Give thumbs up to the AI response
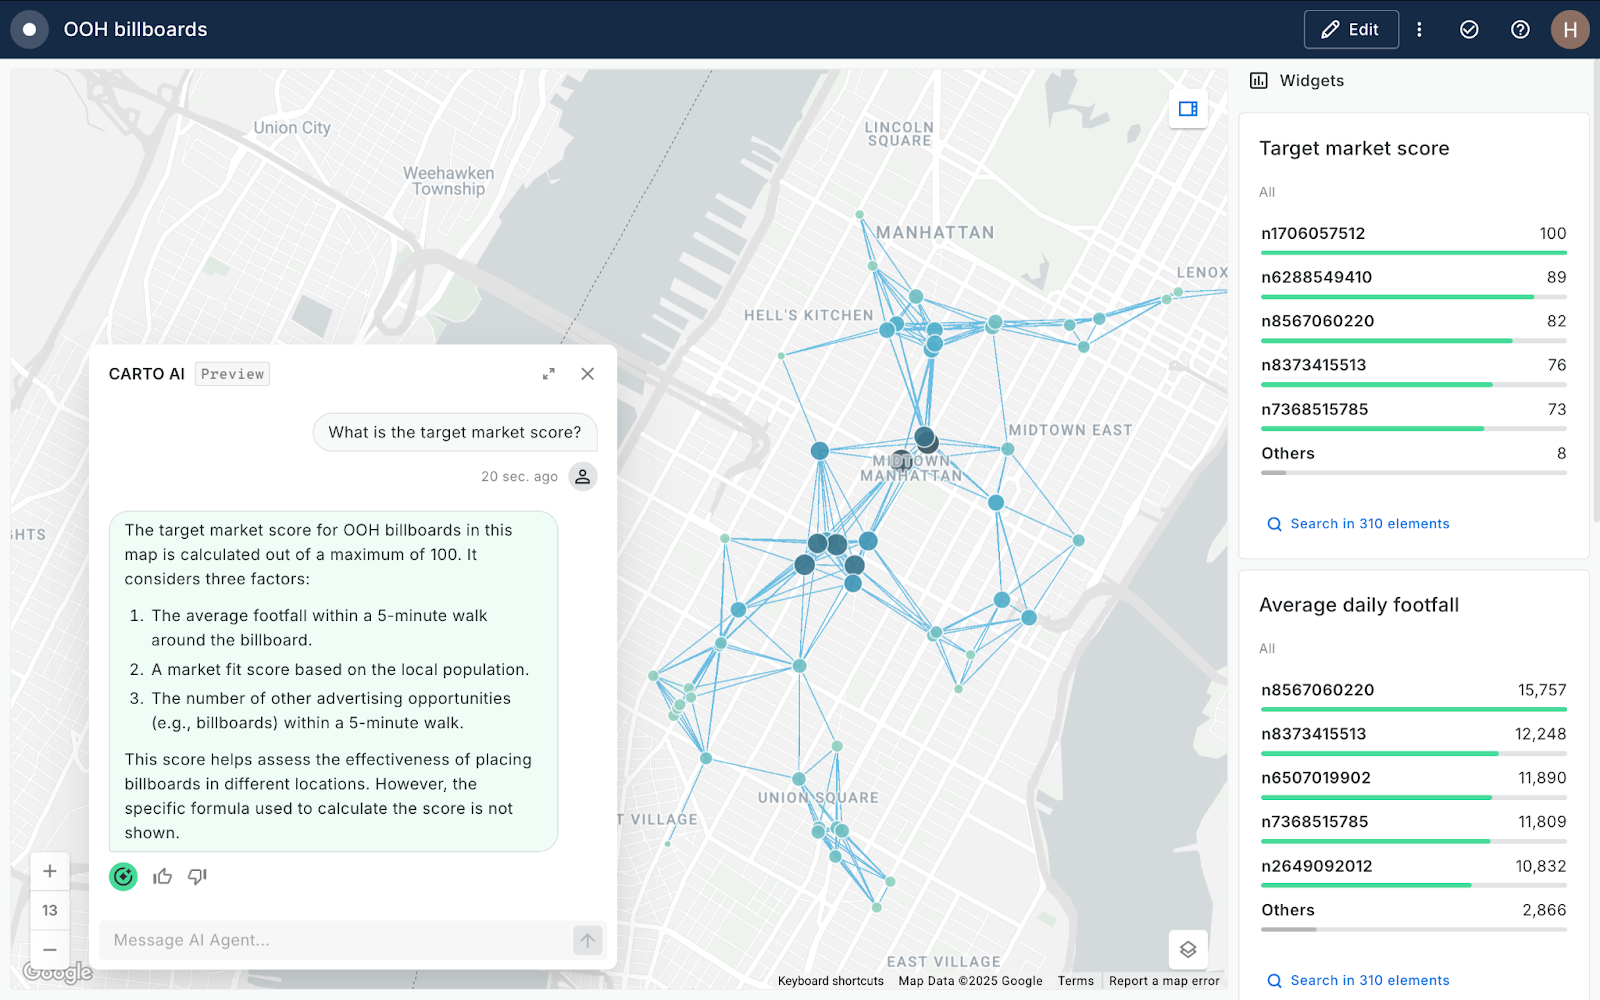Viewport: 1600px width, 1000px height. (x=162, y=876)
